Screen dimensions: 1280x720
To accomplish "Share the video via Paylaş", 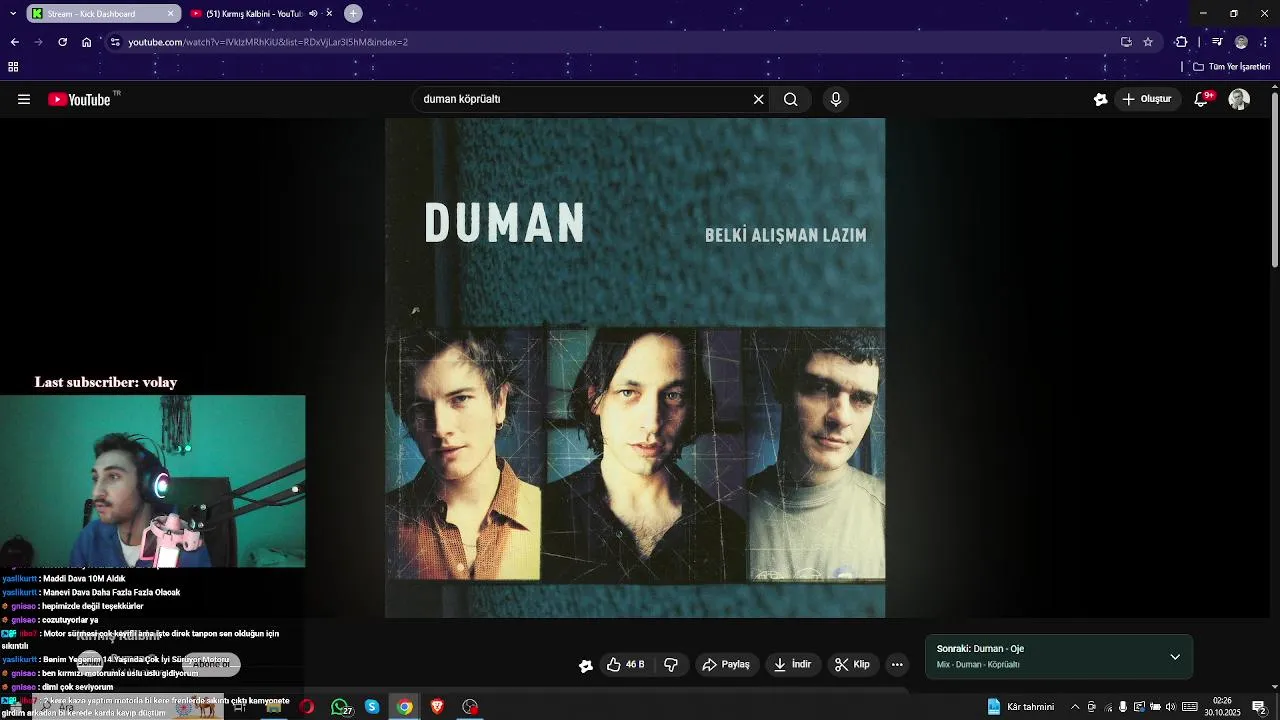I will pyautogui.click(x=726, y=664).
